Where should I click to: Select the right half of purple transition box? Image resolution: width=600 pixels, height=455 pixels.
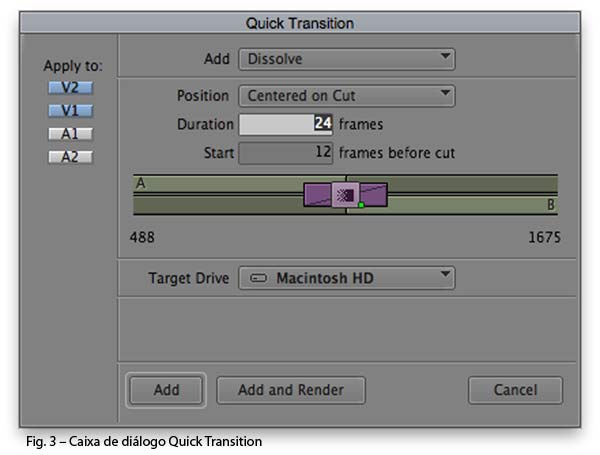[374, 194]
